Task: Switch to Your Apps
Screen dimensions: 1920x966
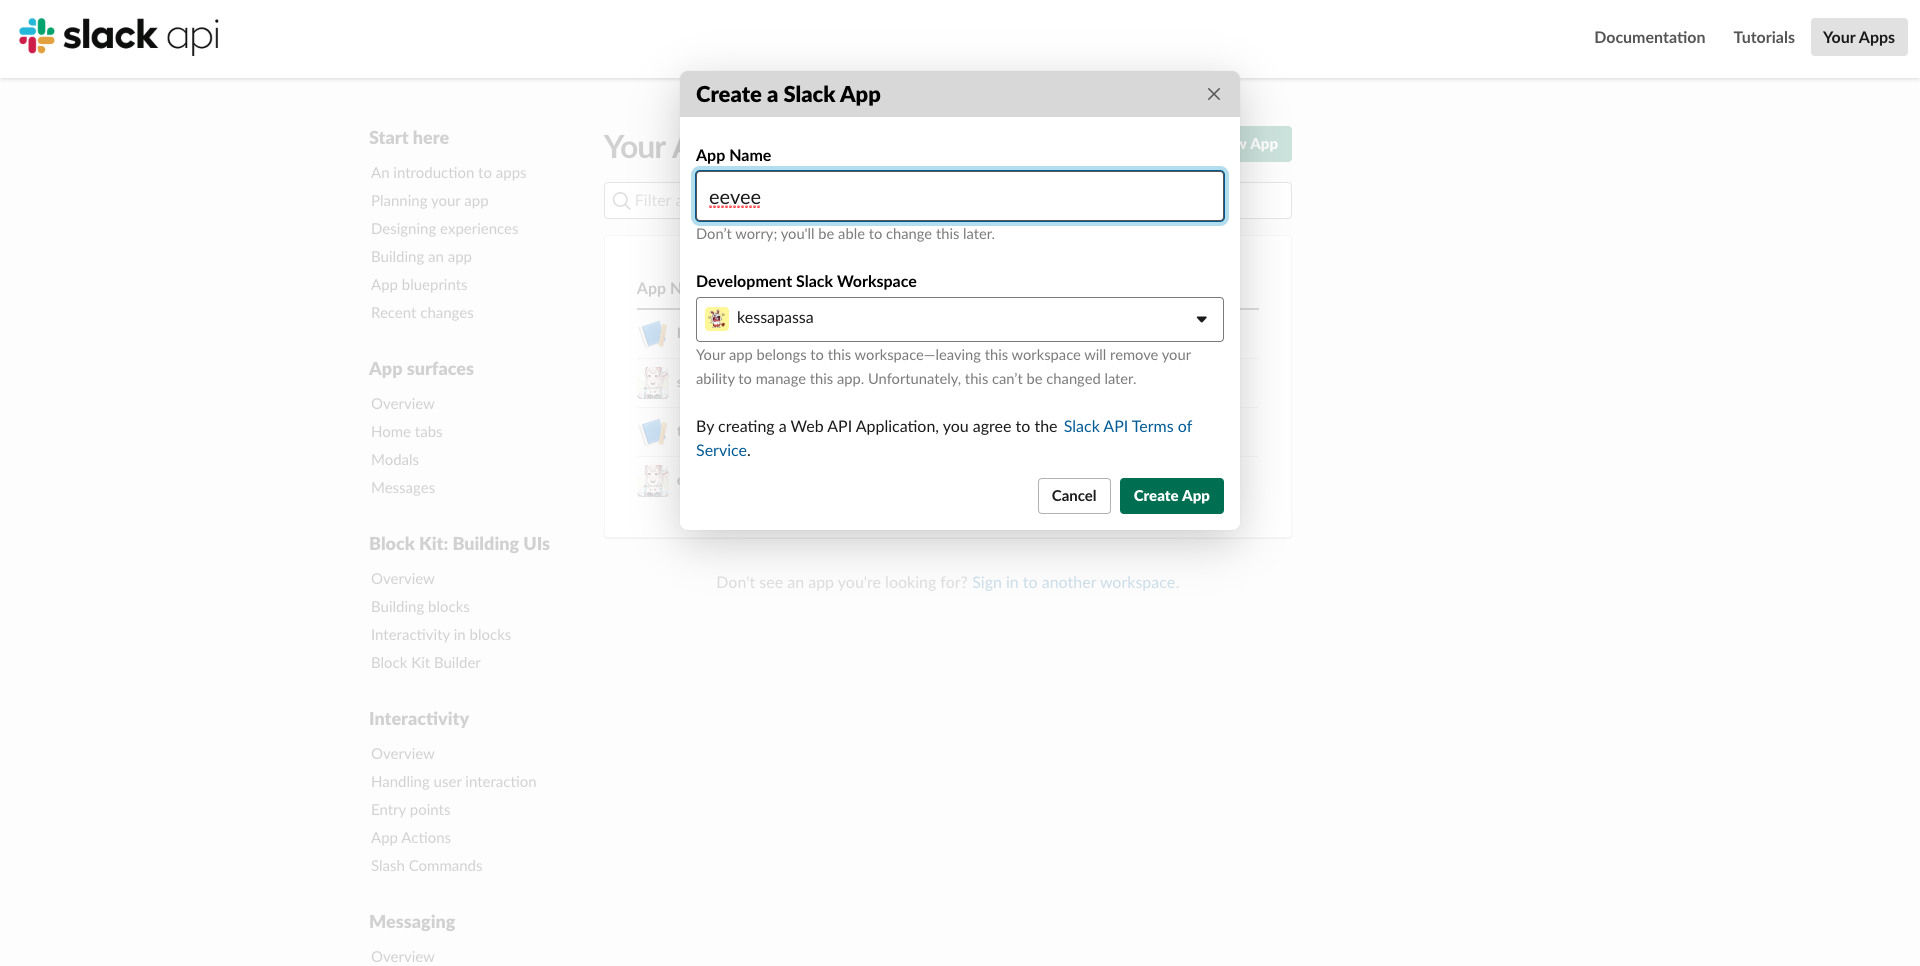Action: pos(1858,37)
